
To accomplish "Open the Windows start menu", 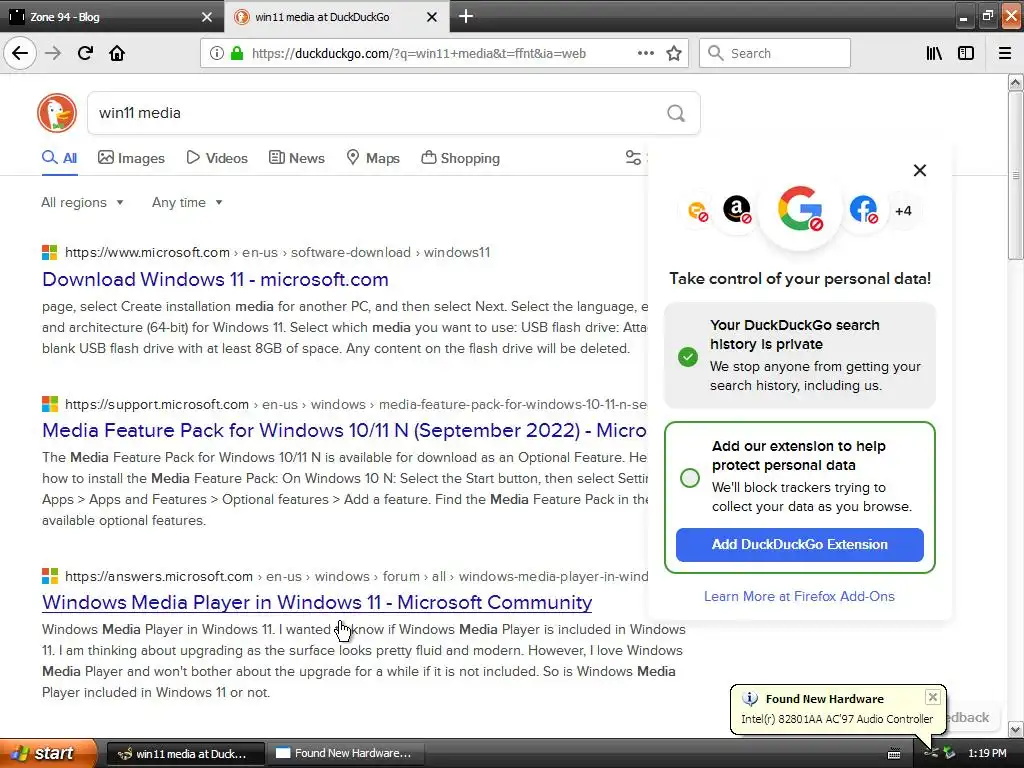I will [48, 753].
